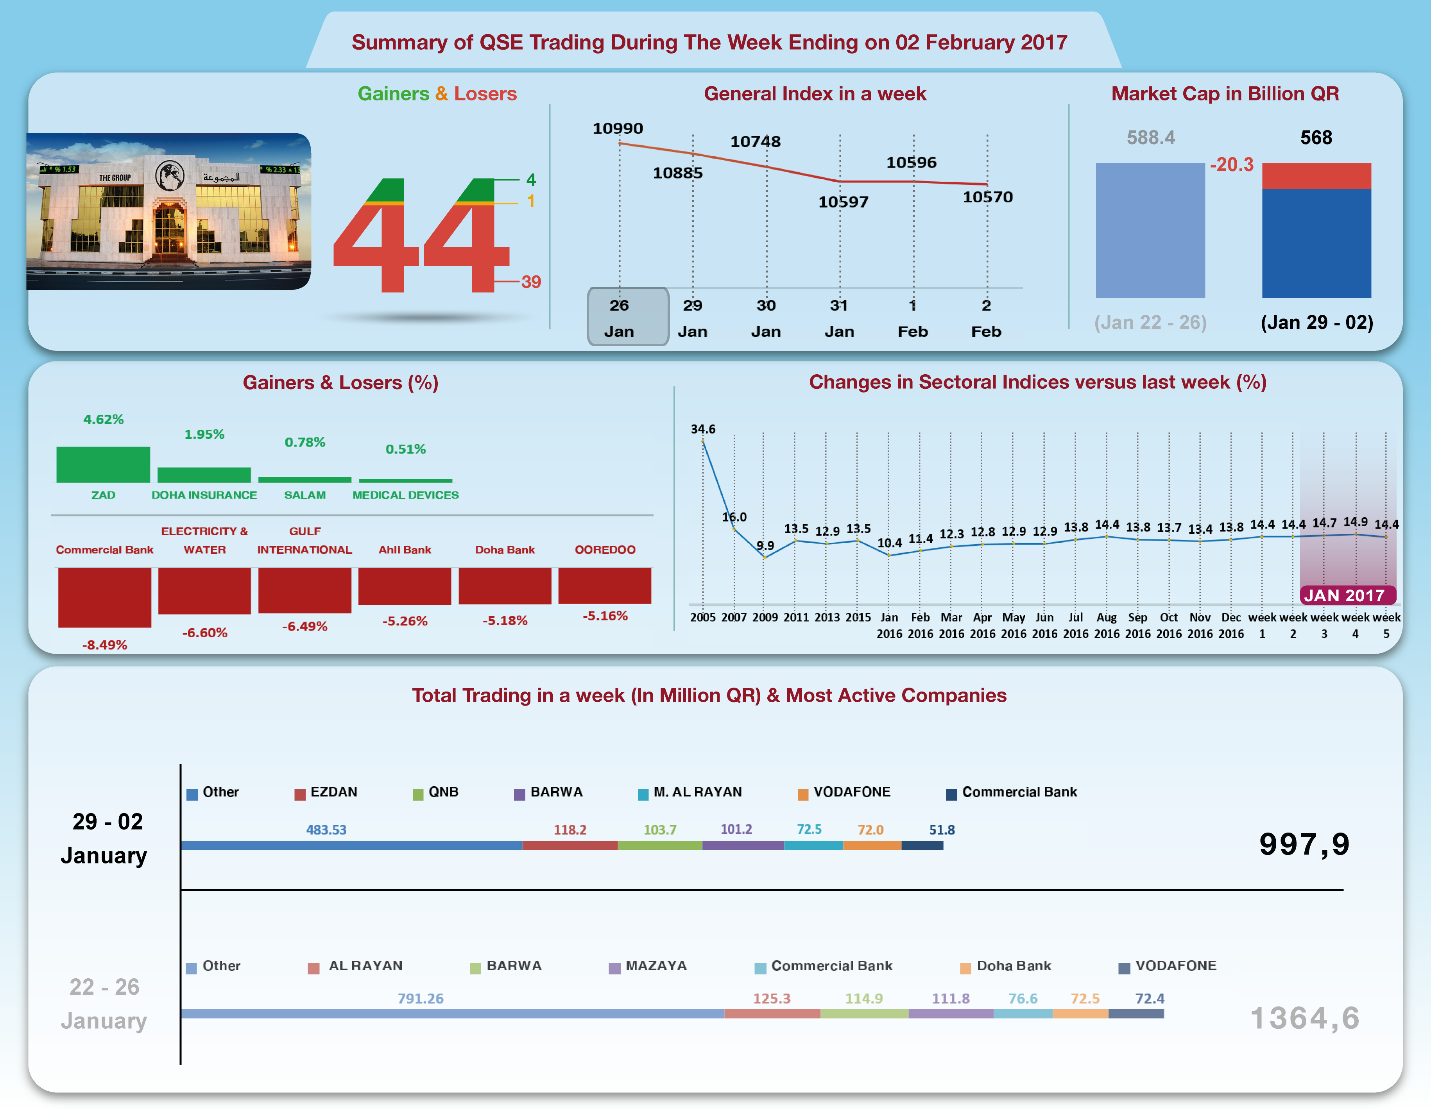Click the 51.8 bar segment value
The height and width of the screenshot is (1117, 1431).
[x=942, y=830]
